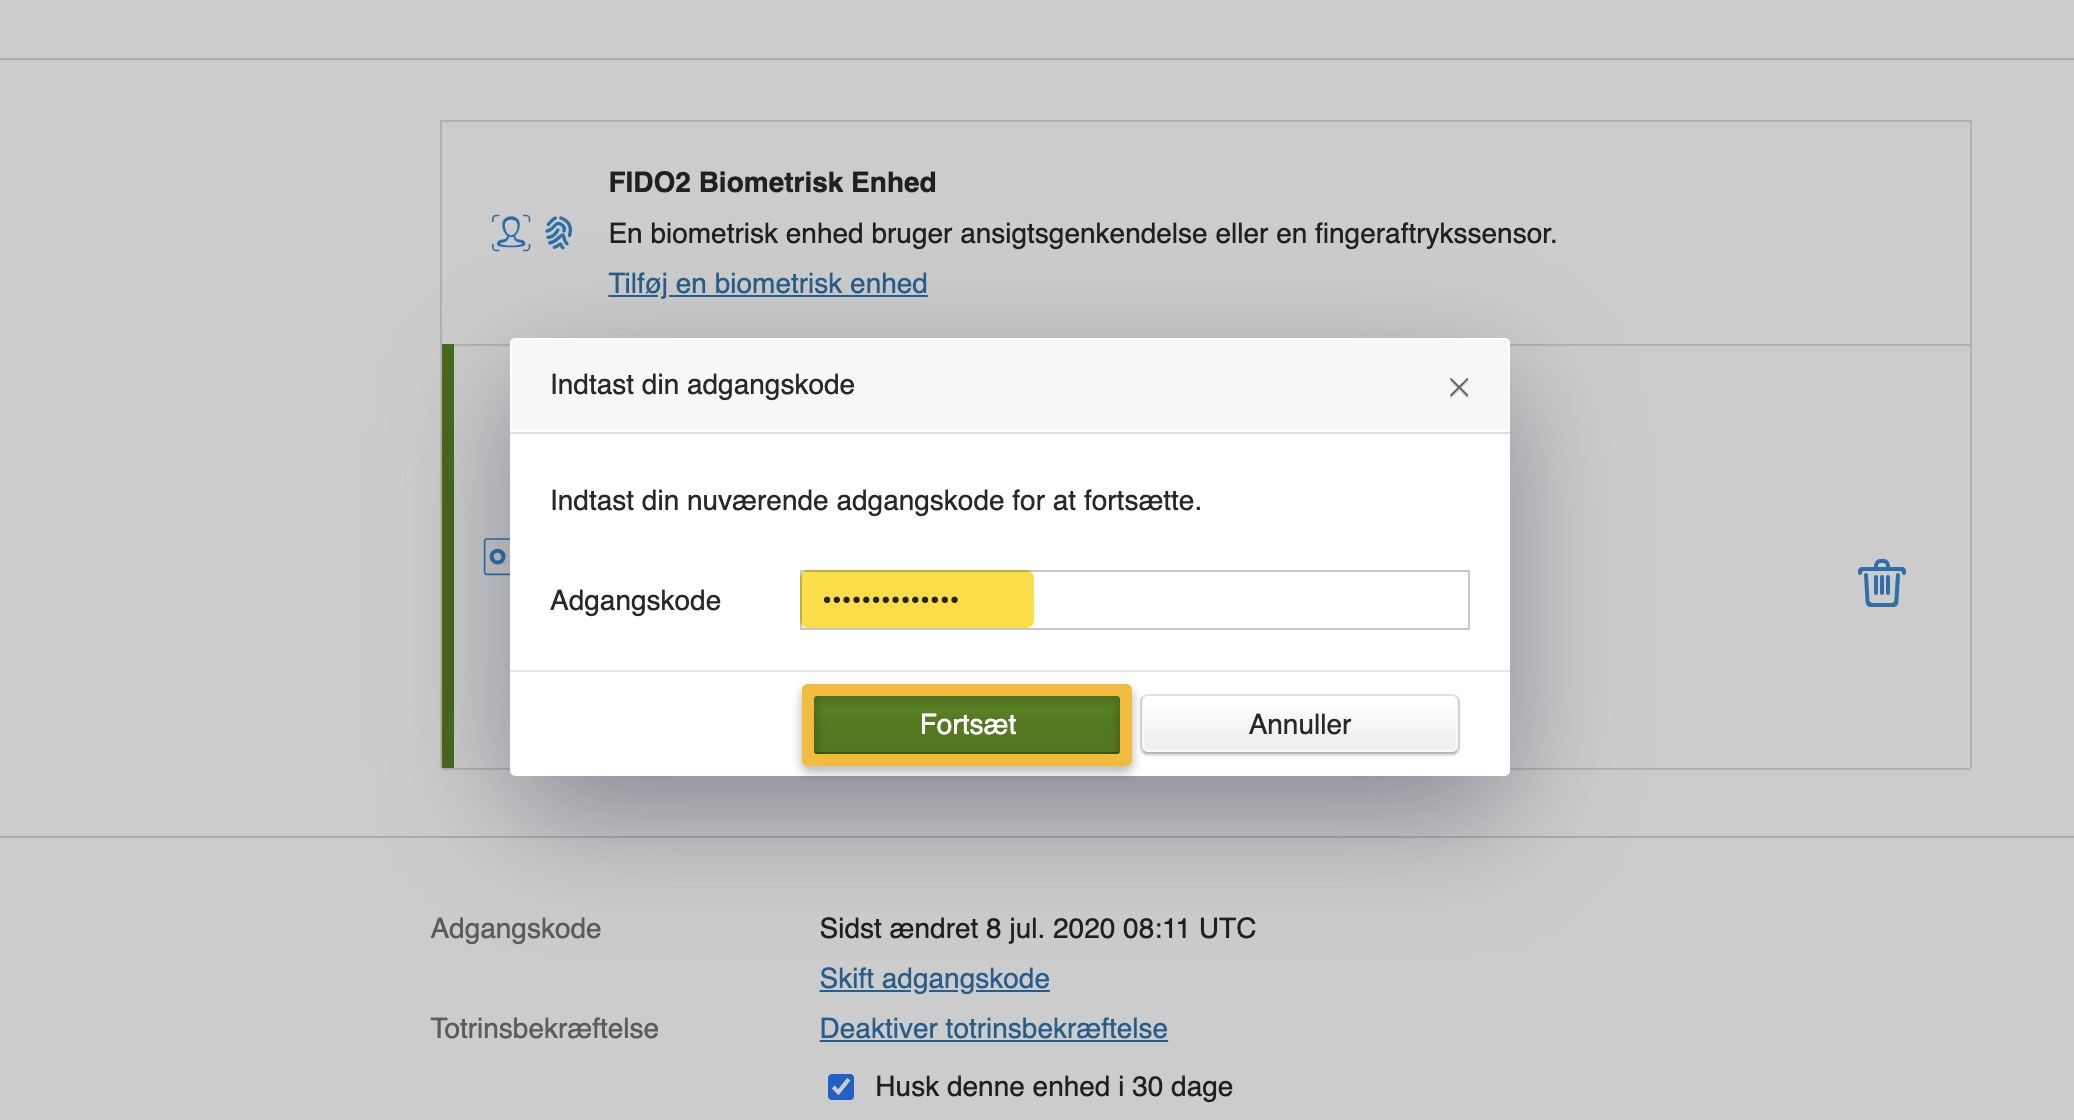Select the face recognition icon
Screen dimensions: 2074x1120
[x=510, y=232]
